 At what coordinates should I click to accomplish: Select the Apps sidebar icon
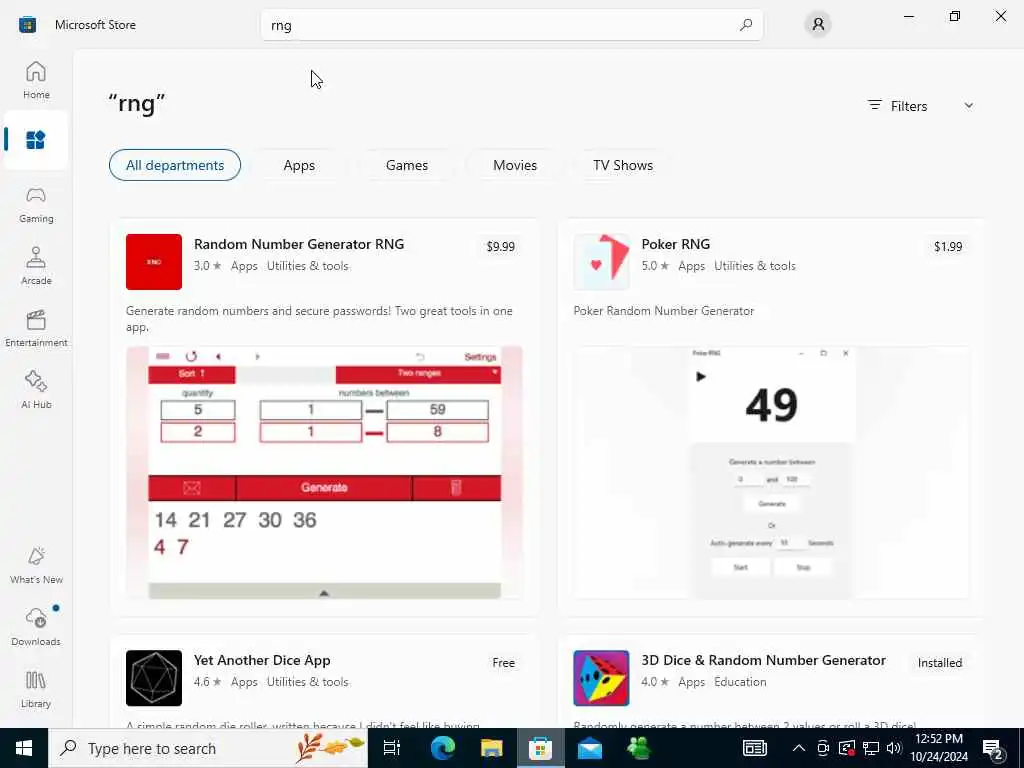(36, 140)
